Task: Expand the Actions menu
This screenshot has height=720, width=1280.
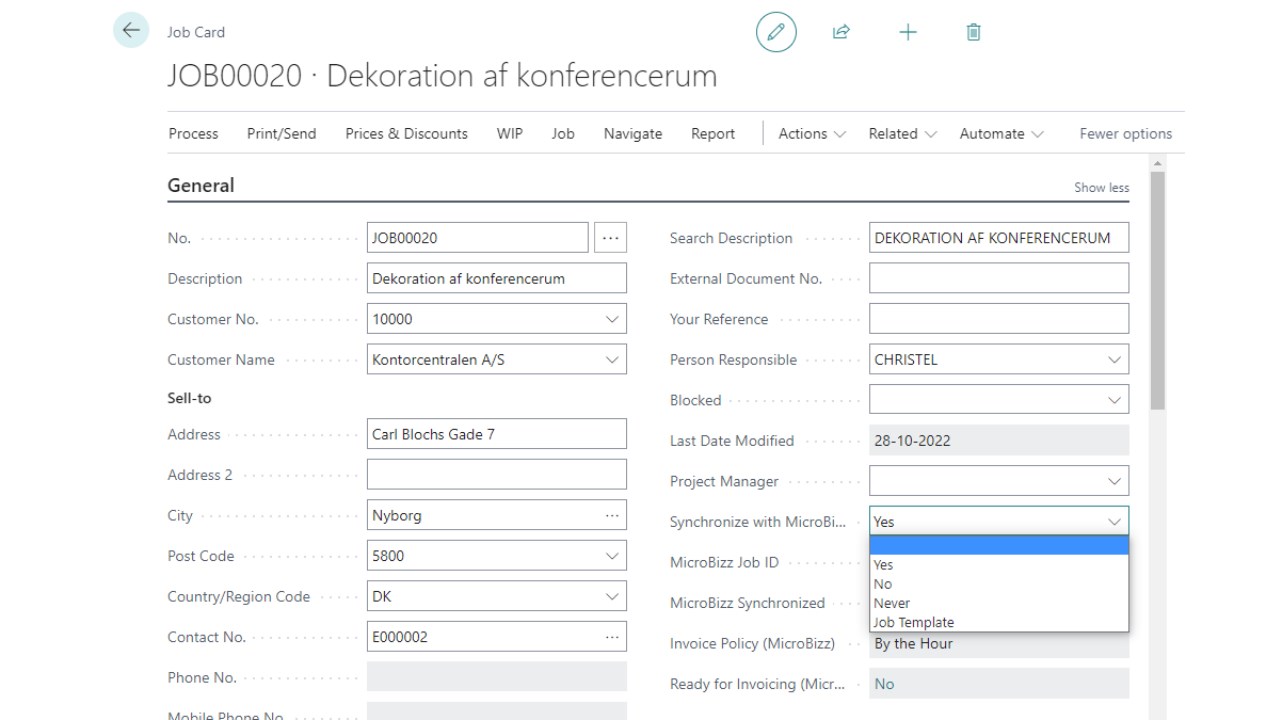Action: click(812, 134)
